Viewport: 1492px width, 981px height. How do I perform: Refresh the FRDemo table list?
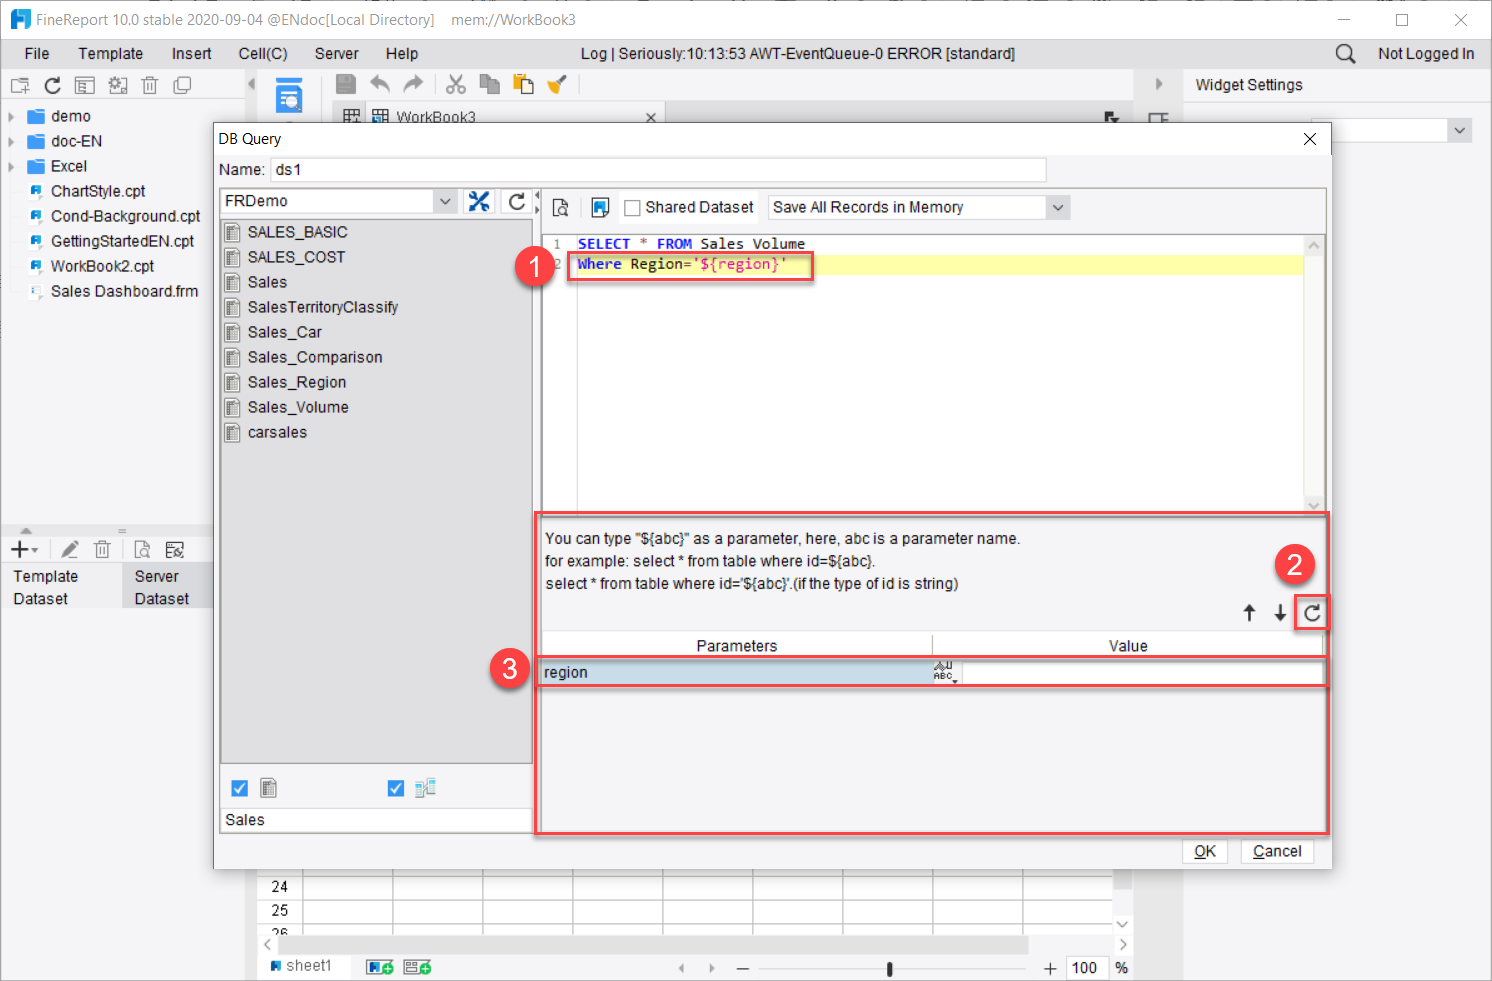tap(516, 202)
